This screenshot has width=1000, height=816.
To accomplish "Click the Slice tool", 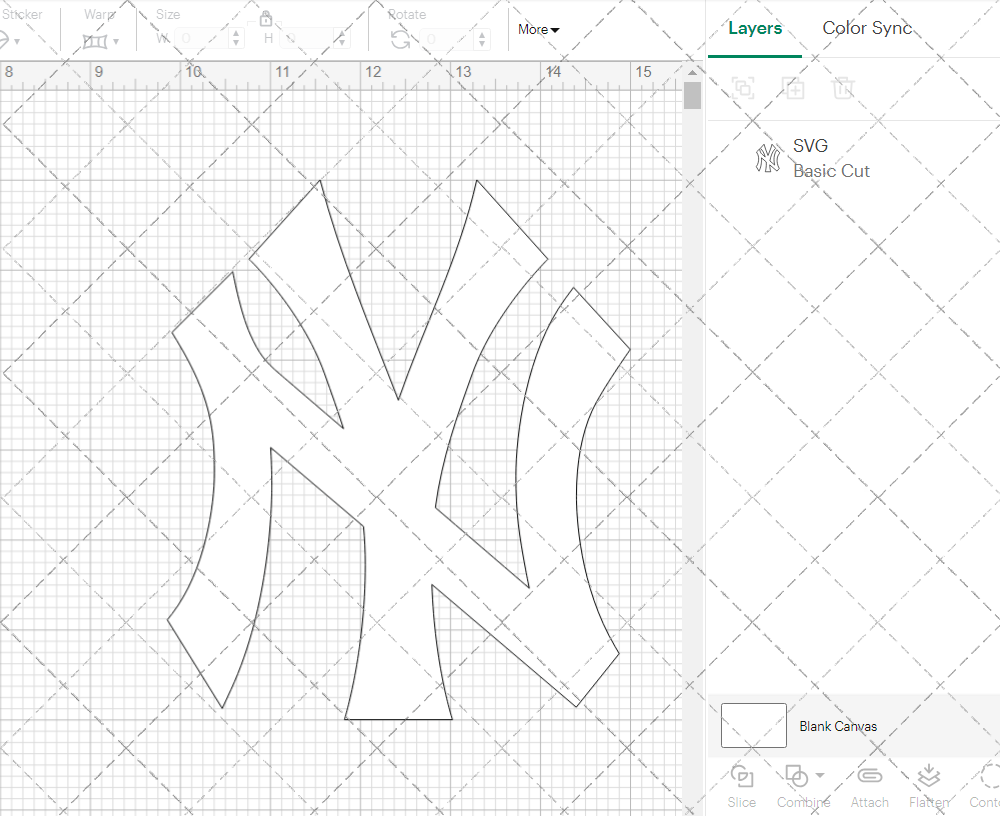I will (742, 787).
